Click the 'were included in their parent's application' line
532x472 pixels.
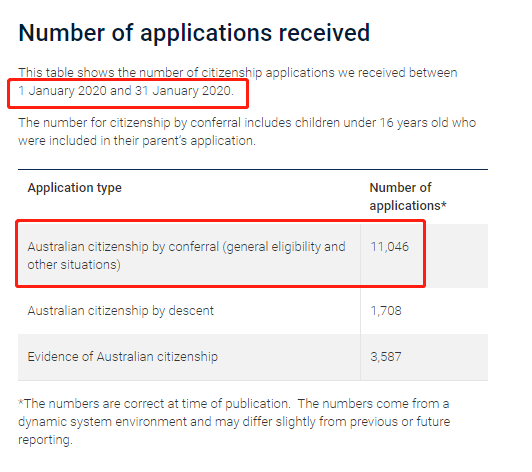(x=137, y=141)
